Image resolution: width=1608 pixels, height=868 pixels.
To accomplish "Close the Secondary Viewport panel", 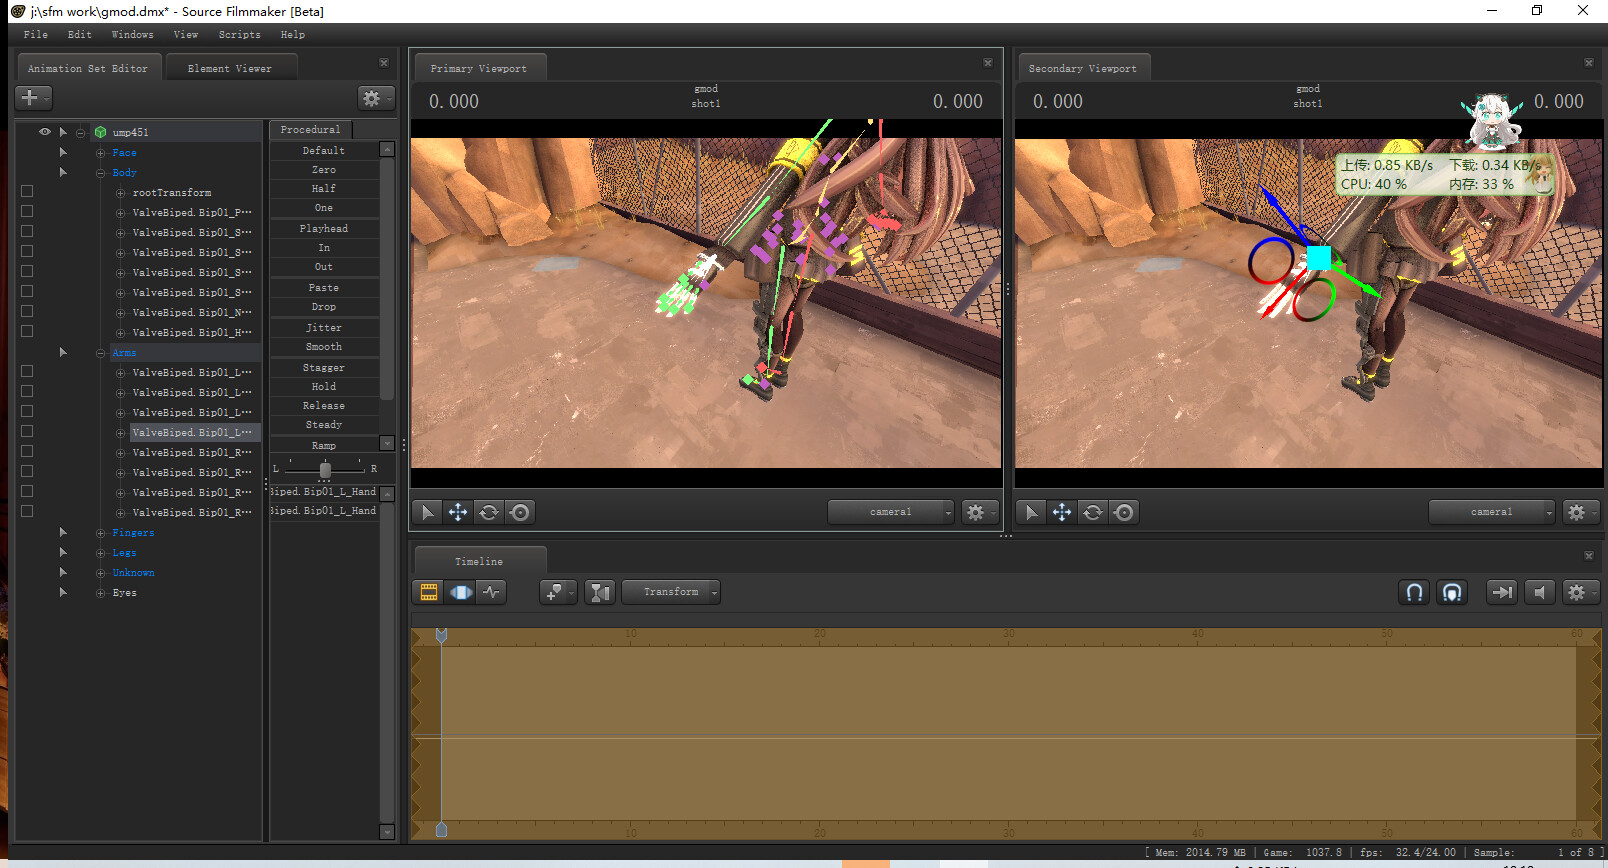I will pyautogui.click(x=1589, y=63).
